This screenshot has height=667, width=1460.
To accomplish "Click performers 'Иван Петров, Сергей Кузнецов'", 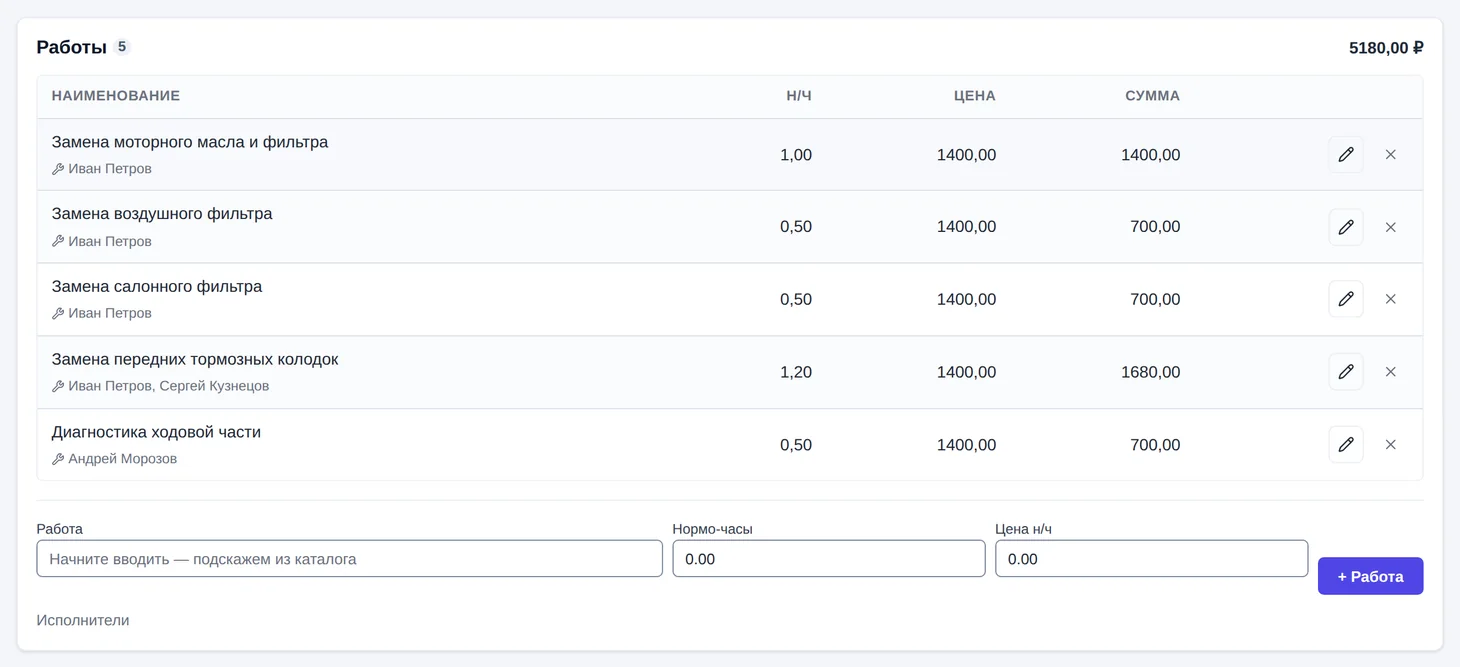I will pos(168,386).
